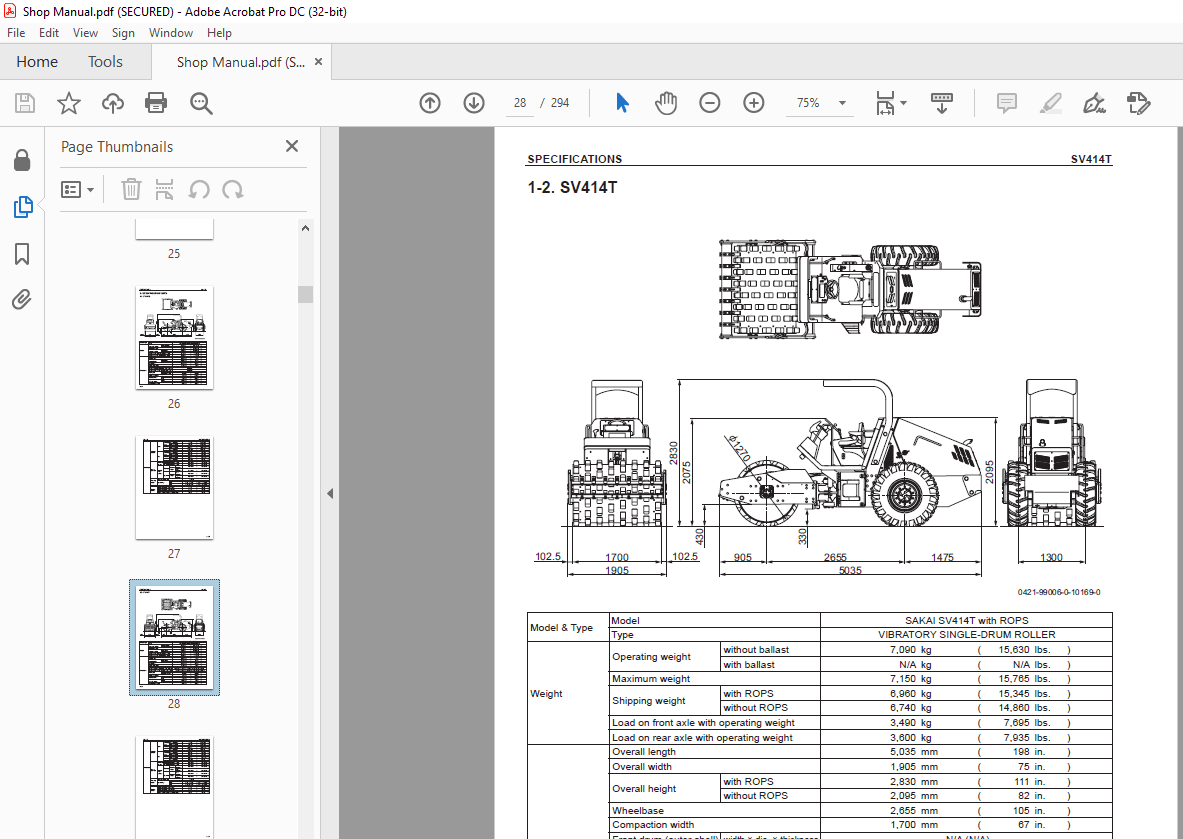Switch to the Home tab
The height and width of the screenshot is (839, 1183).
pos(37,62)
